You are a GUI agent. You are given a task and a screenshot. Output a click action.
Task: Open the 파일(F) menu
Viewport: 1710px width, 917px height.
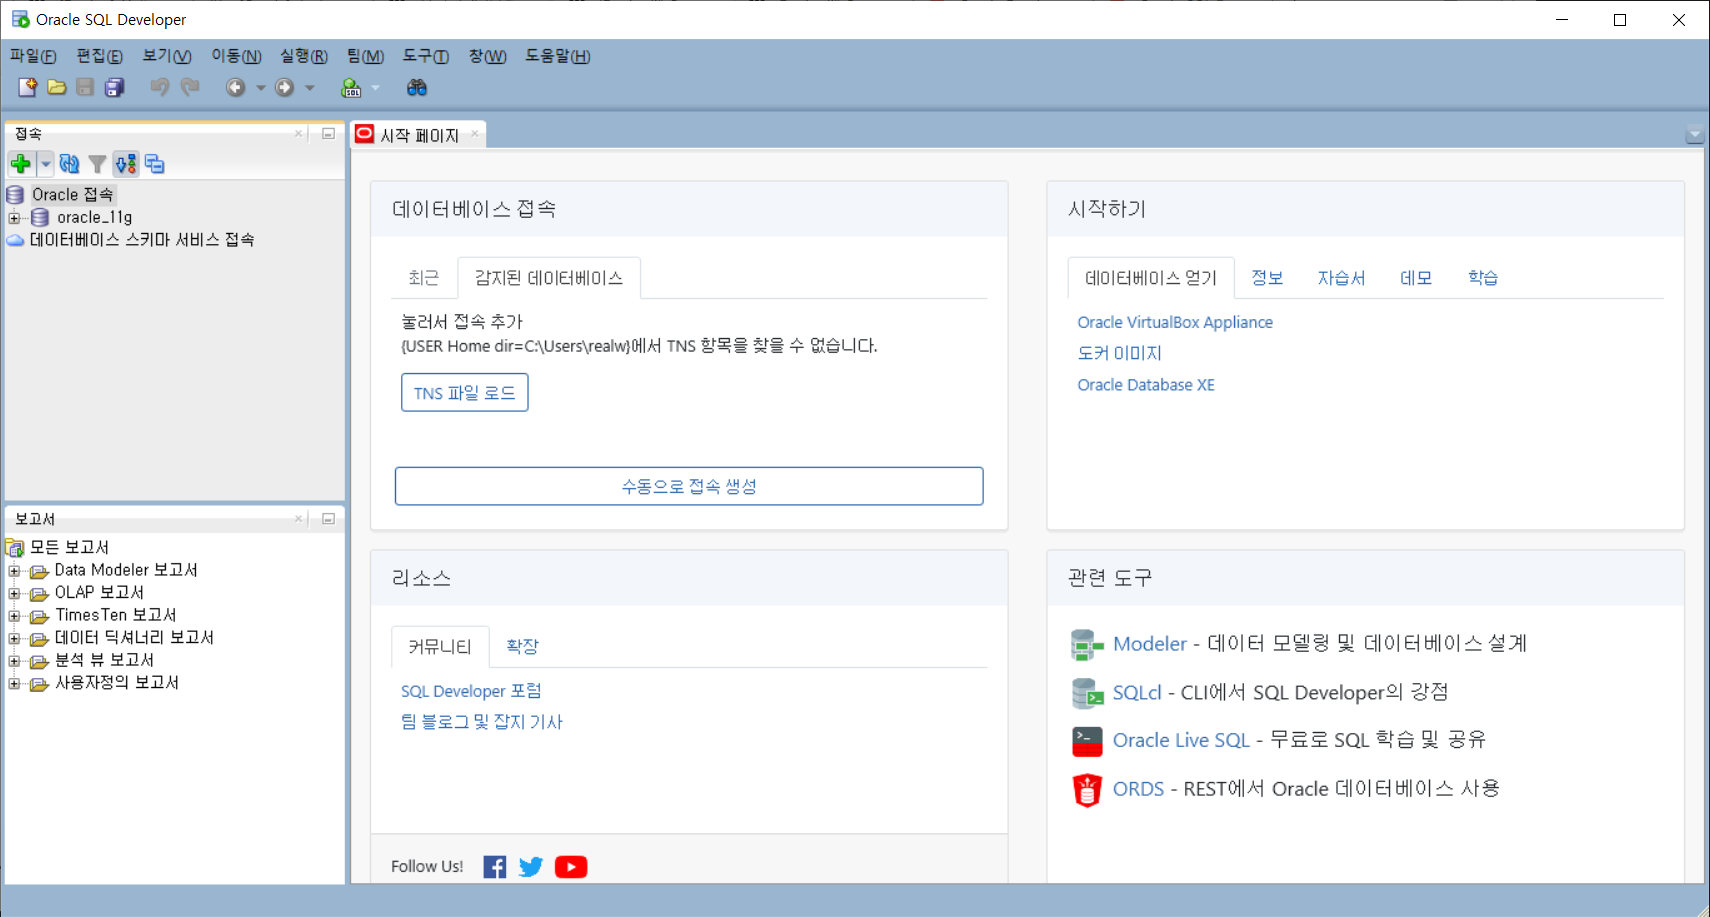point(33,56)
